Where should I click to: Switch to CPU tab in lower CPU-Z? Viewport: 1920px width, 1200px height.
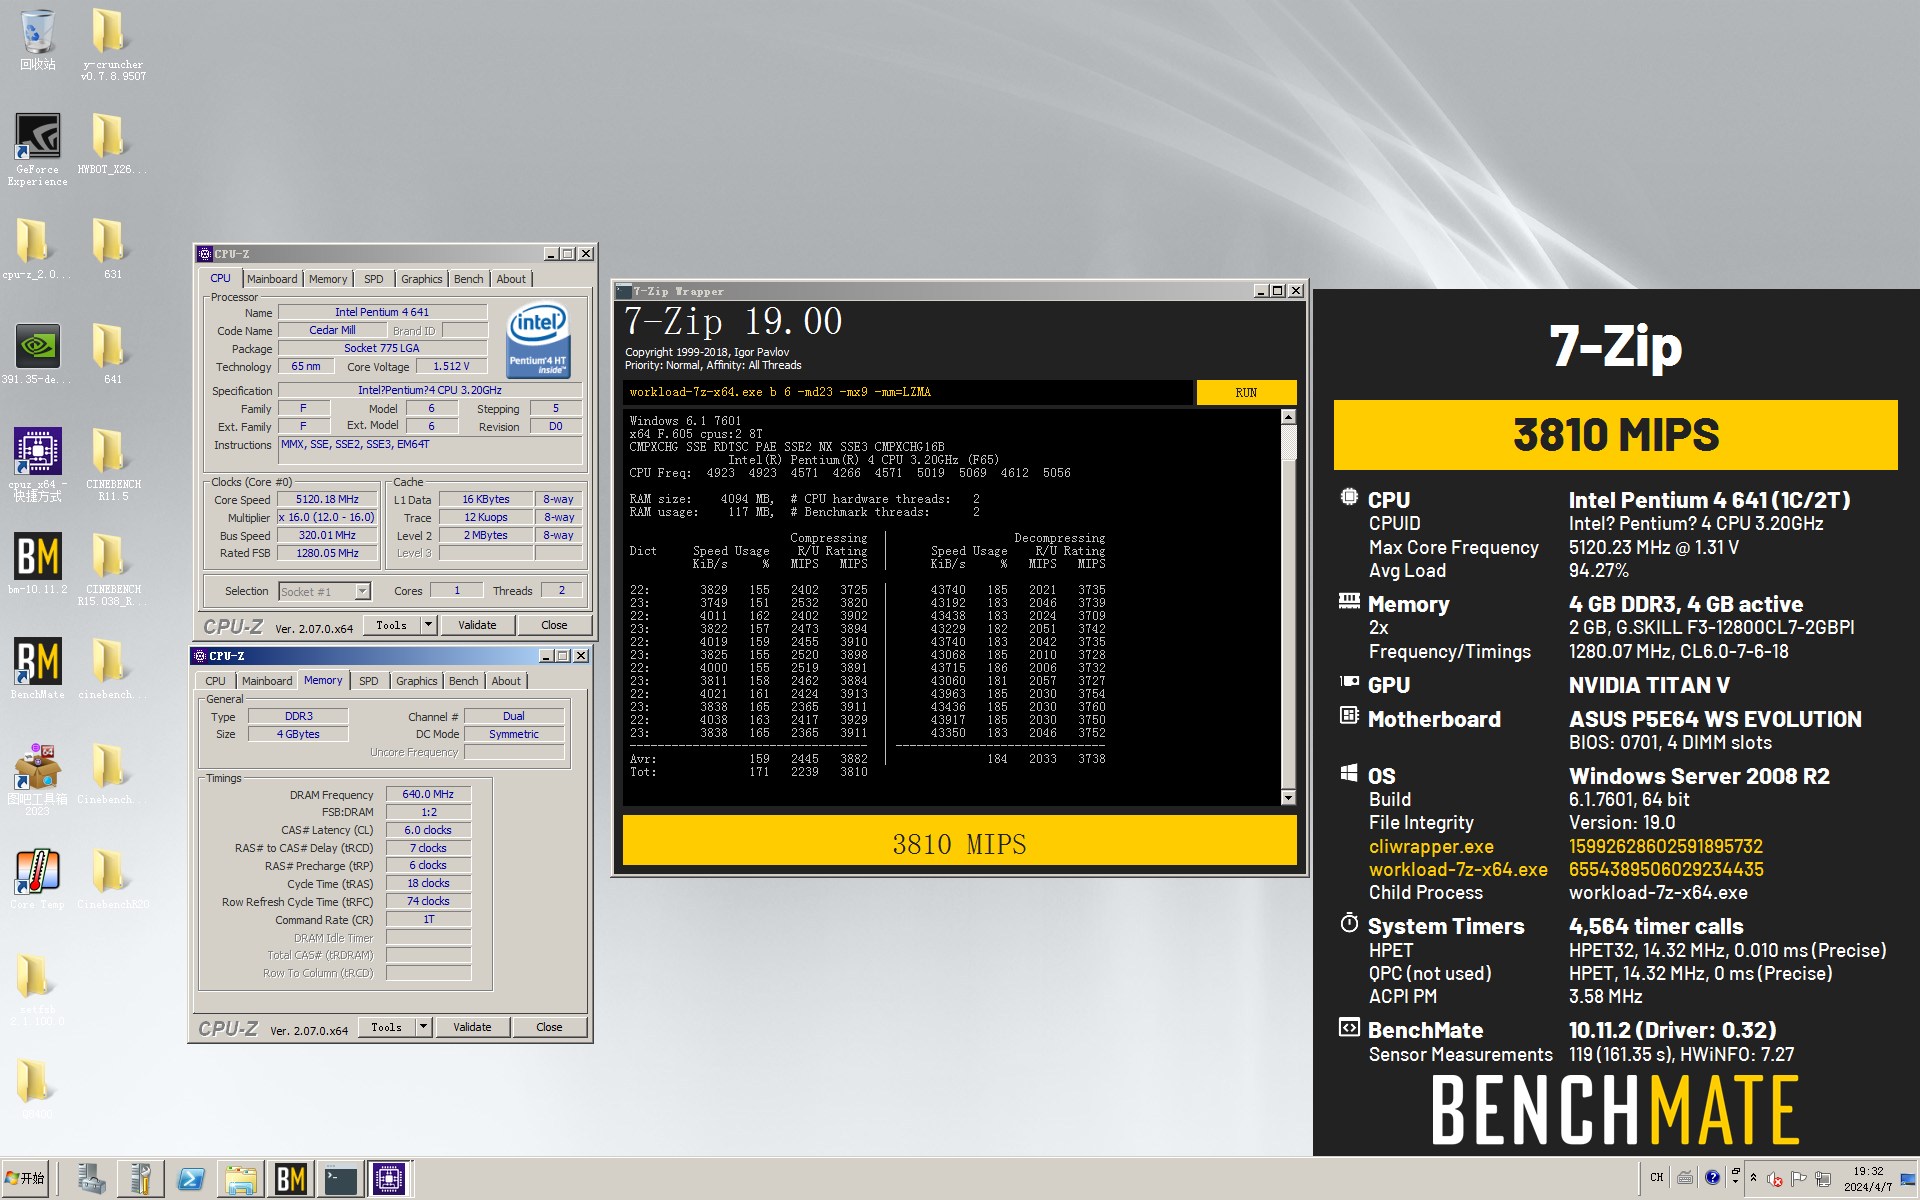click(215, 681)
